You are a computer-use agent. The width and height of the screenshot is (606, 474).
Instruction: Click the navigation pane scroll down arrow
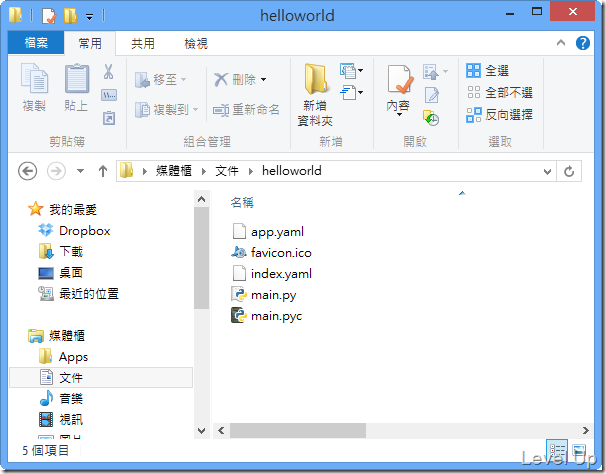pyautogui.click(x=201, y=430)
